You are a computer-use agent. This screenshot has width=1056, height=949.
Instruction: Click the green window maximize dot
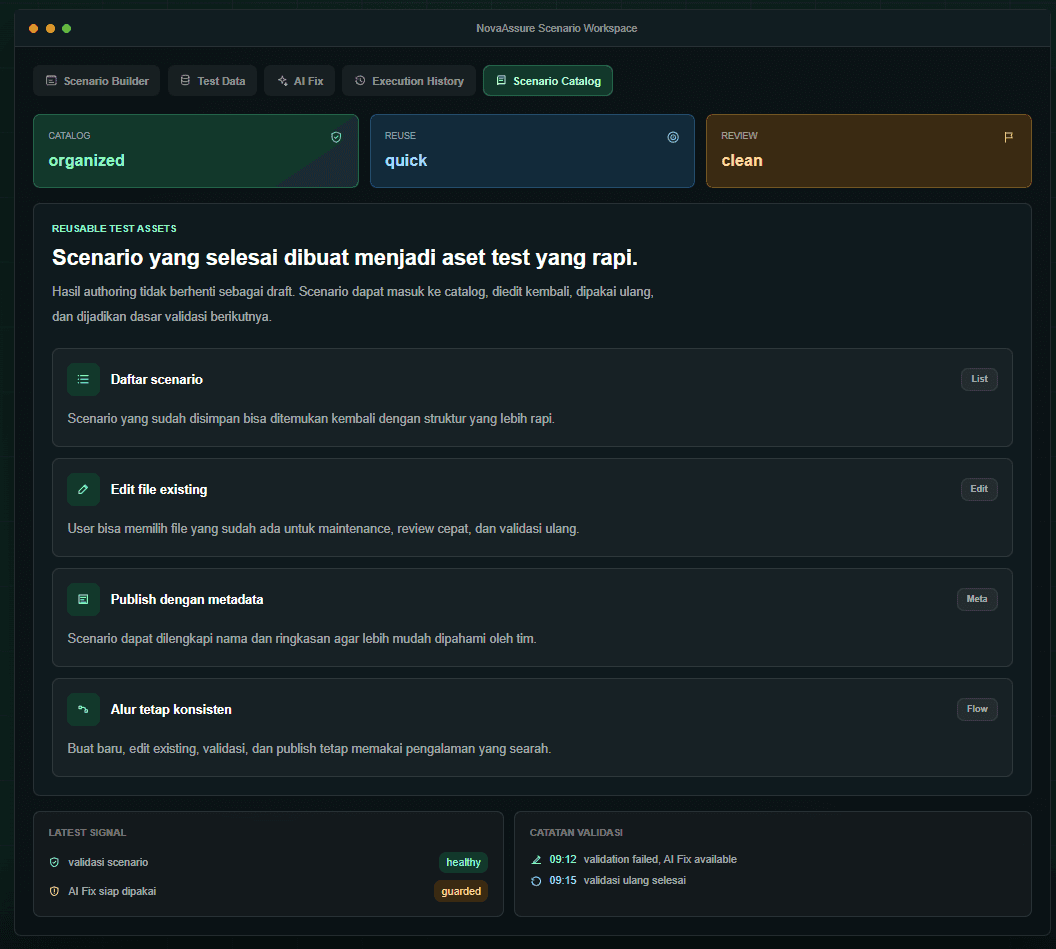(67, 28)
